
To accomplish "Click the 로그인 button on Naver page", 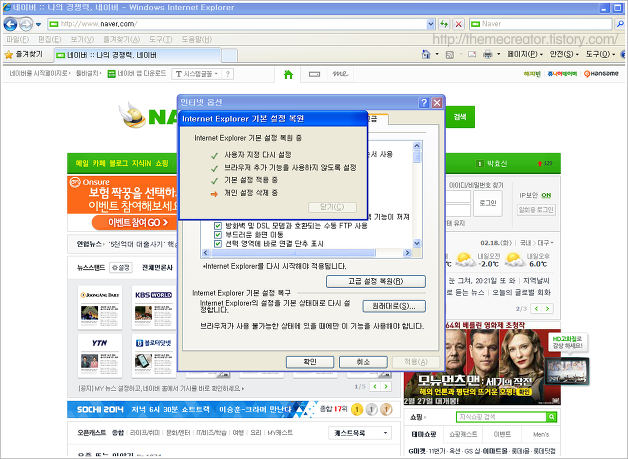I will click(x=487, y=203).
